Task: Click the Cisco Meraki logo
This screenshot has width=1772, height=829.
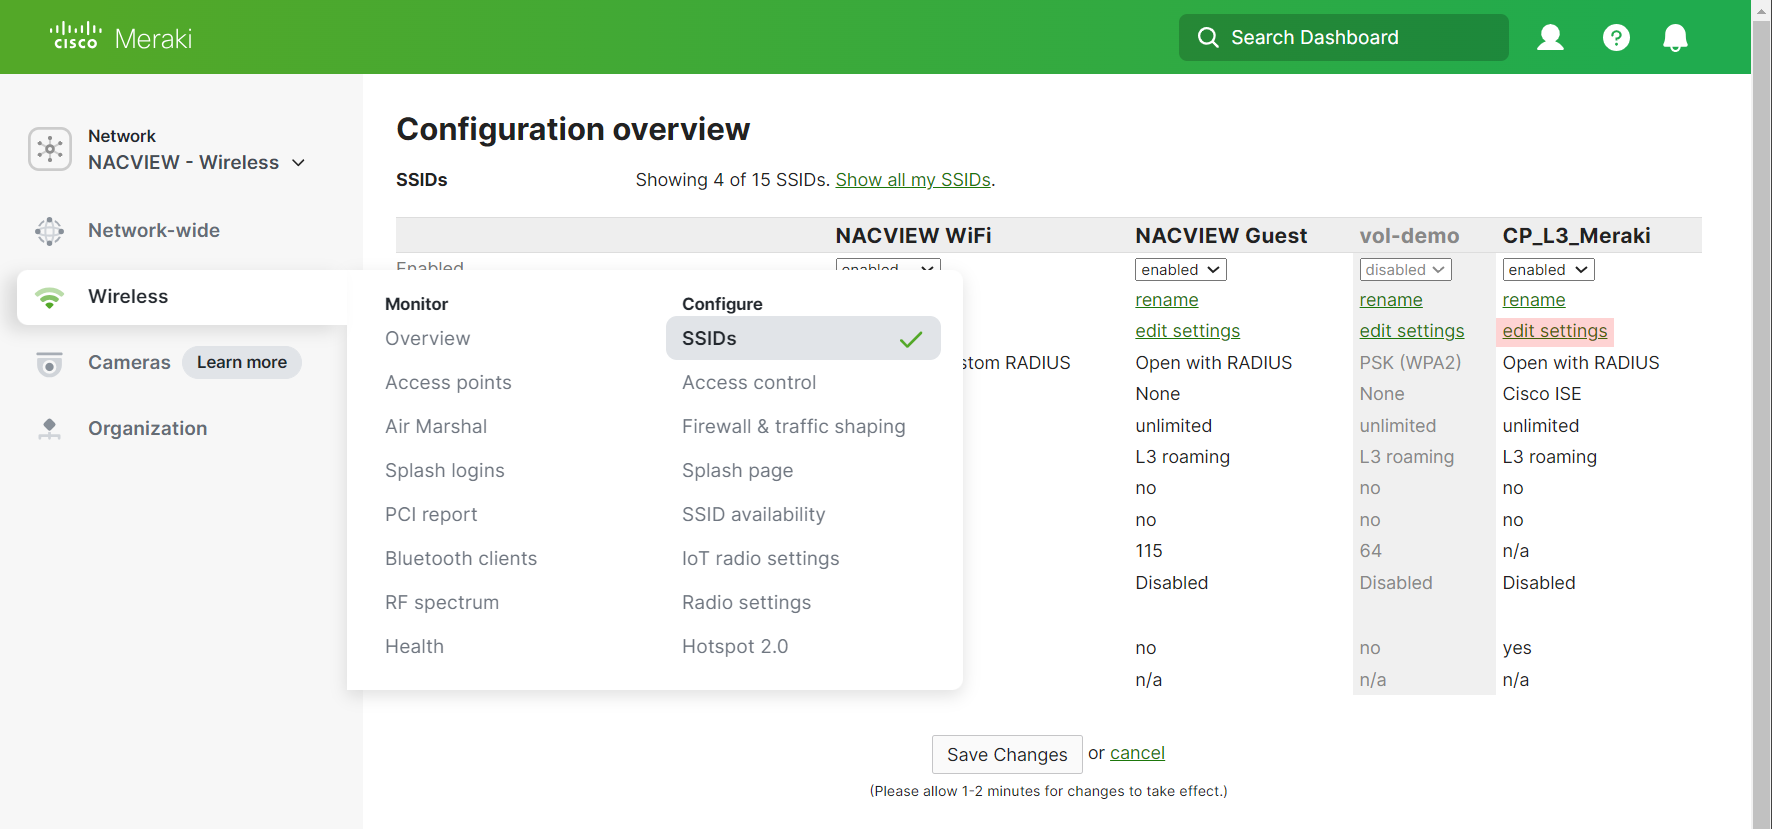Action: tap(121, 37)
